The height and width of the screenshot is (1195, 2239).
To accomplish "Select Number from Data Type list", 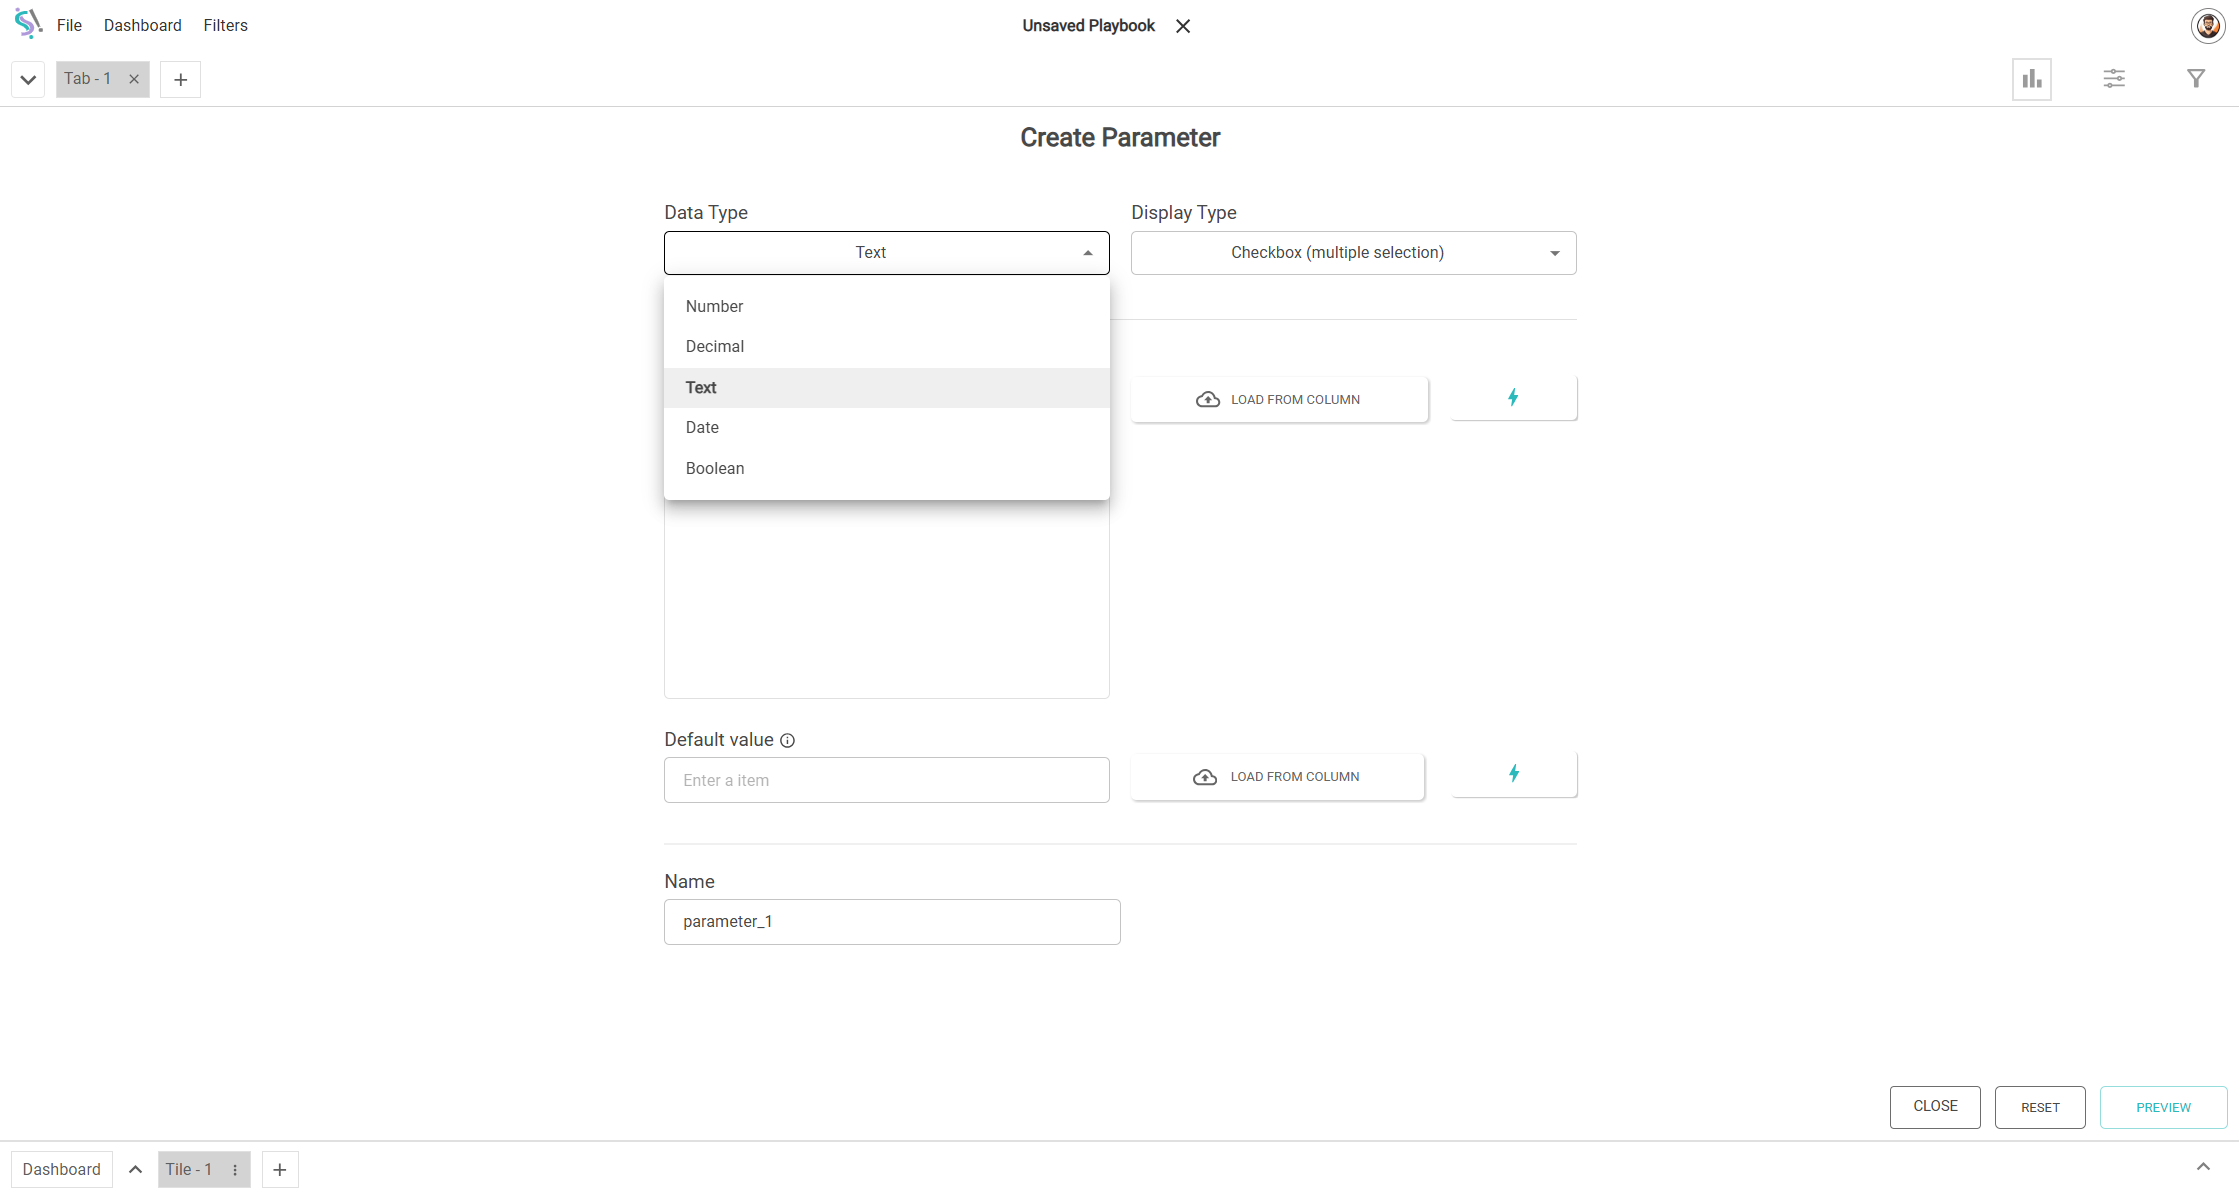I will pos(714,307).
